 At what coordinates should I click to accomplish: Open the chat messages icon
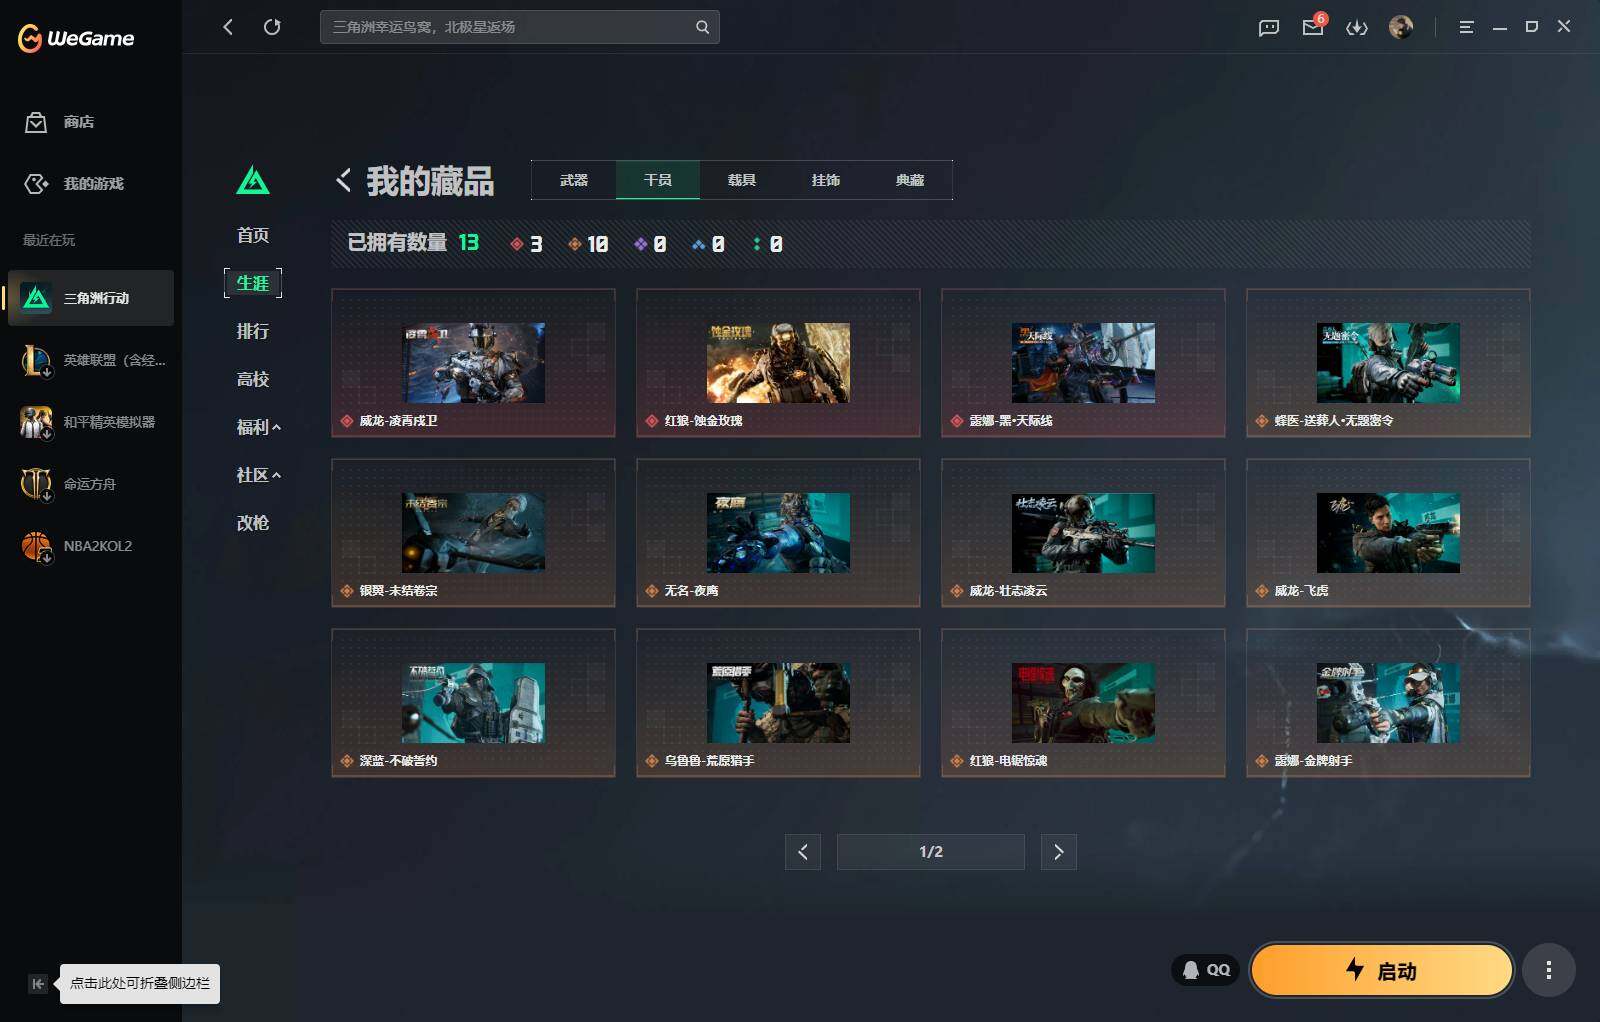1269,28
